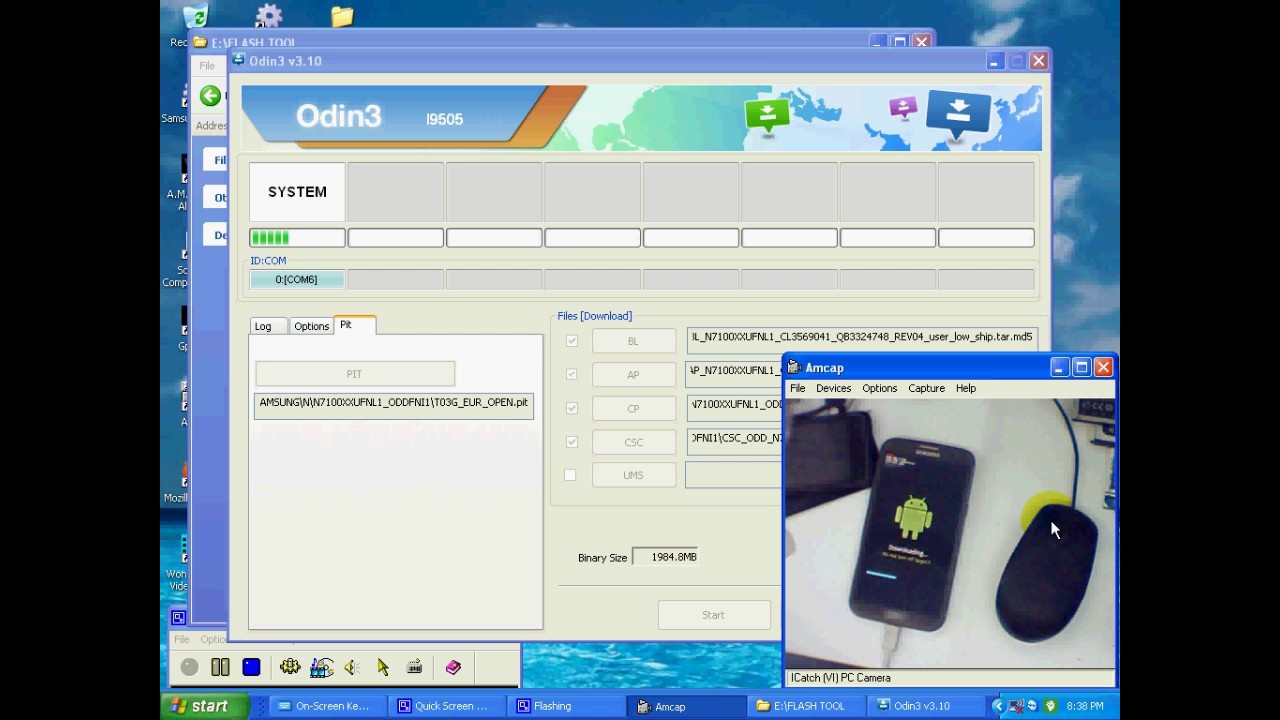Image resolution: width=1280 pixels, height=720 pixels.
Task: Enable the UMS file checkbox
Action: click(x=570, y=475)
